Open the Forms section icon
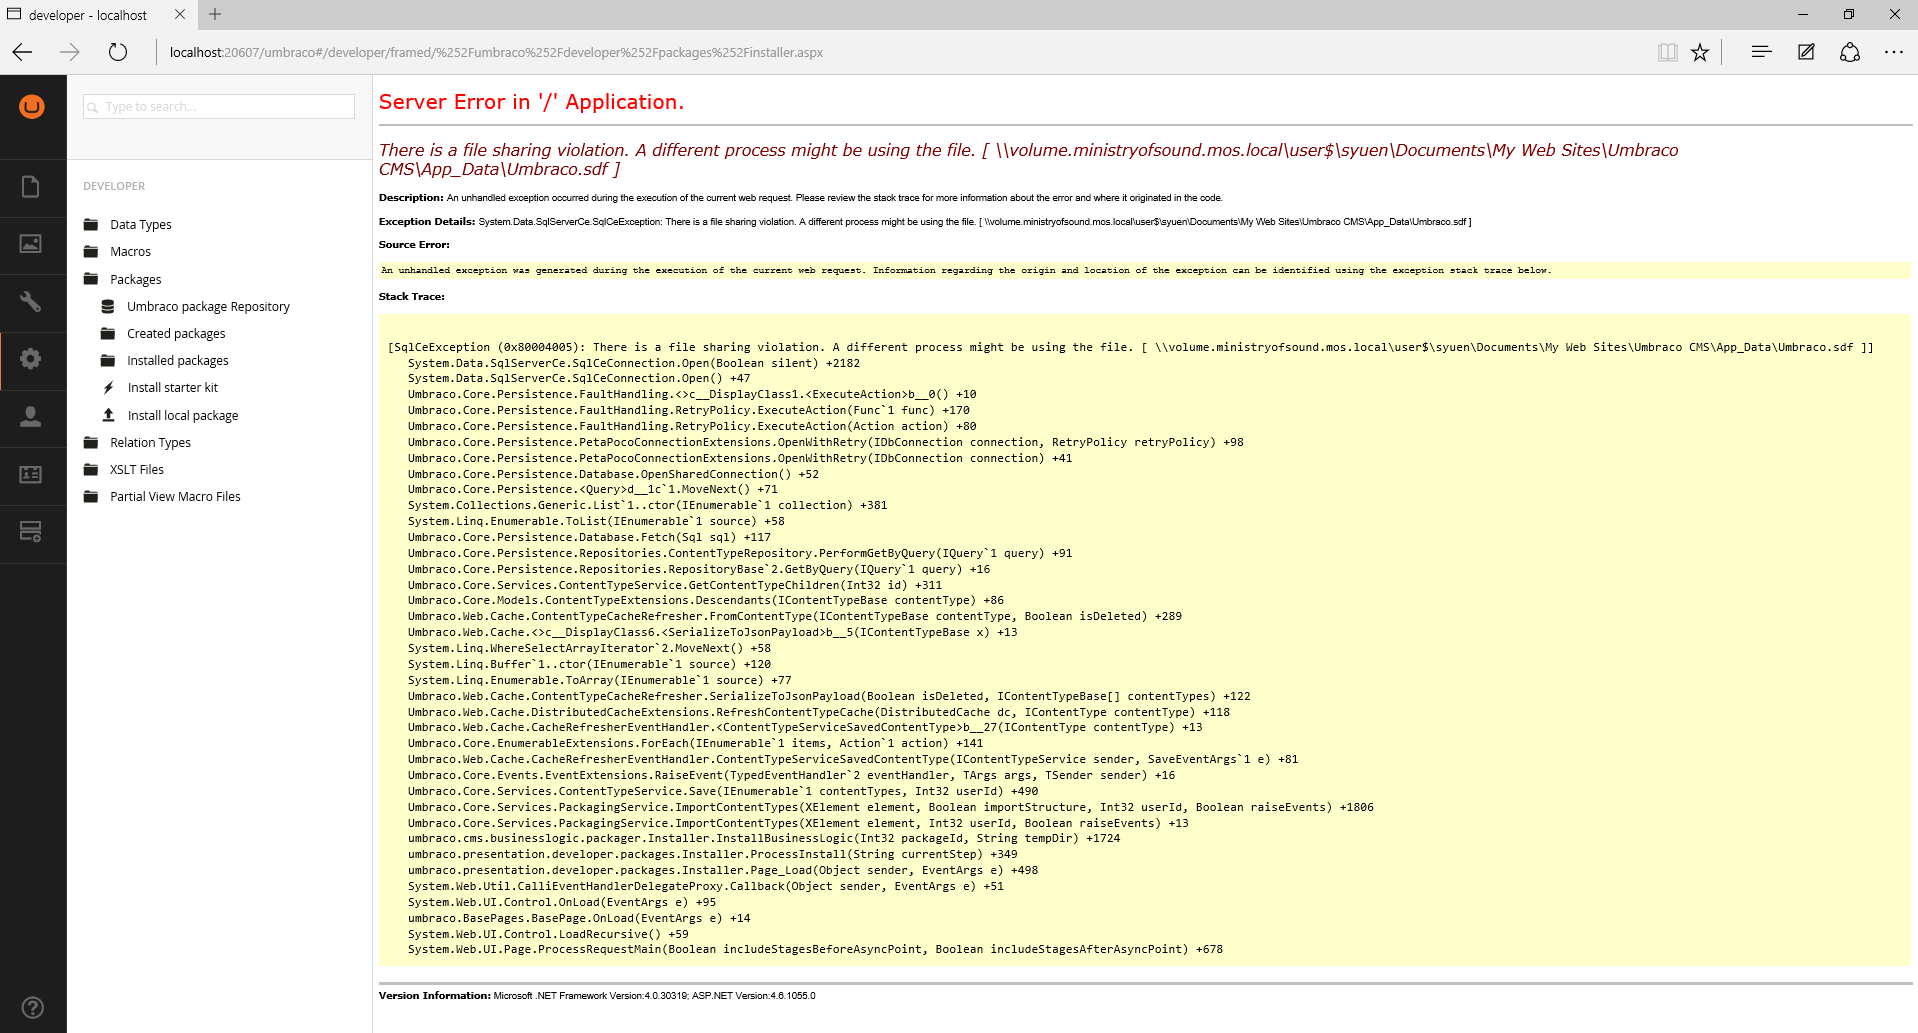This screenshot has width=1918, height=1033. click(x=31, y=531)
